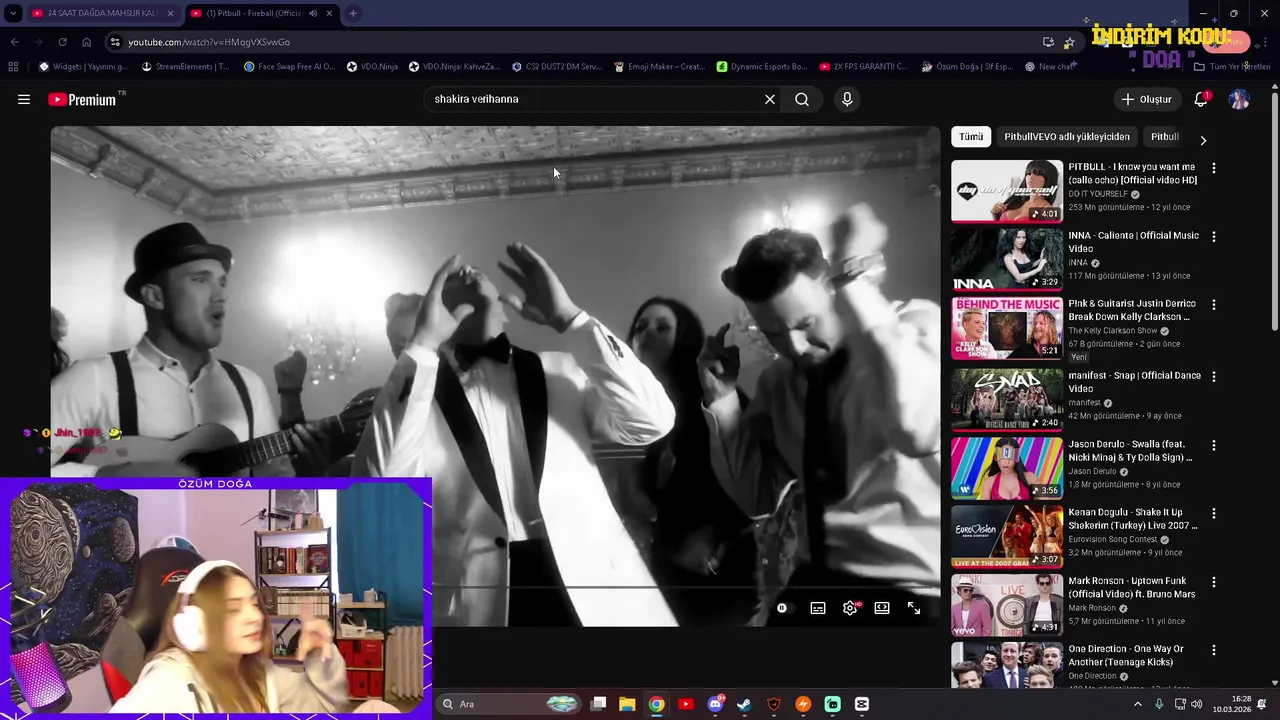Open options for manifest - Snap video
Screen dimensions: 1280x720
point(1214,377)
